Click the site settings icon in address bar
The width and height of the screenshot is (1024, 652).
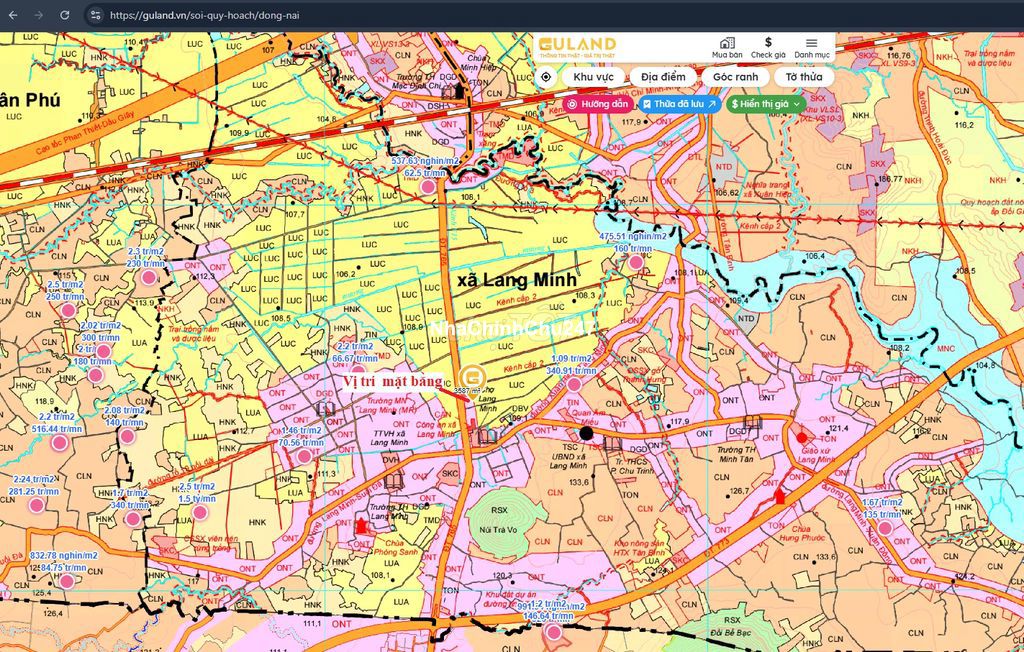click(x=95, y=15)
